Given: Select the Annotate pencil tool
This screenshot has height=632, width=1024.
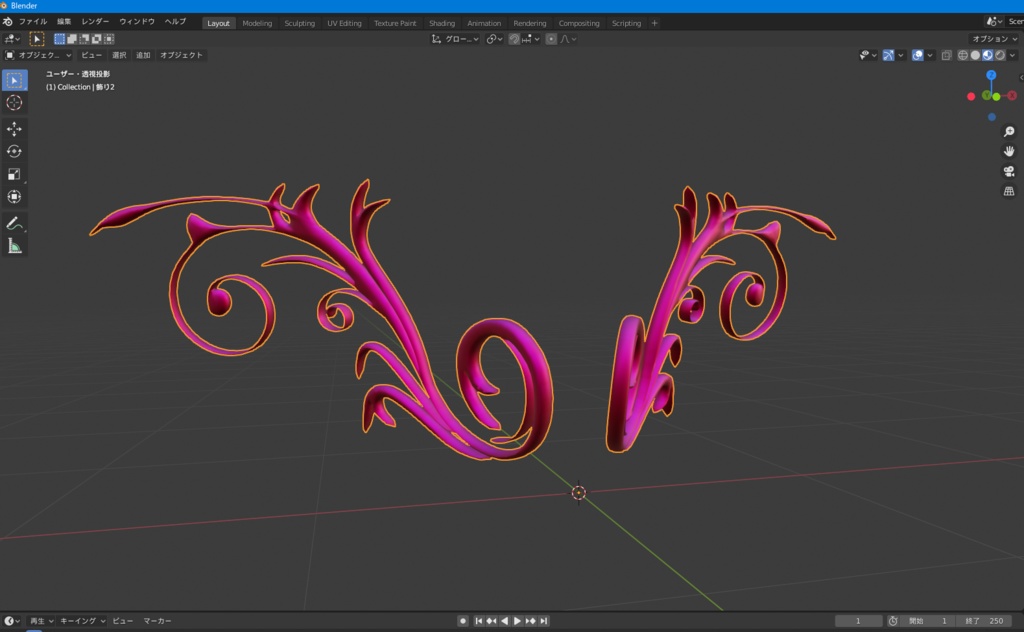Looking at the screenshot, I should 14,223.
